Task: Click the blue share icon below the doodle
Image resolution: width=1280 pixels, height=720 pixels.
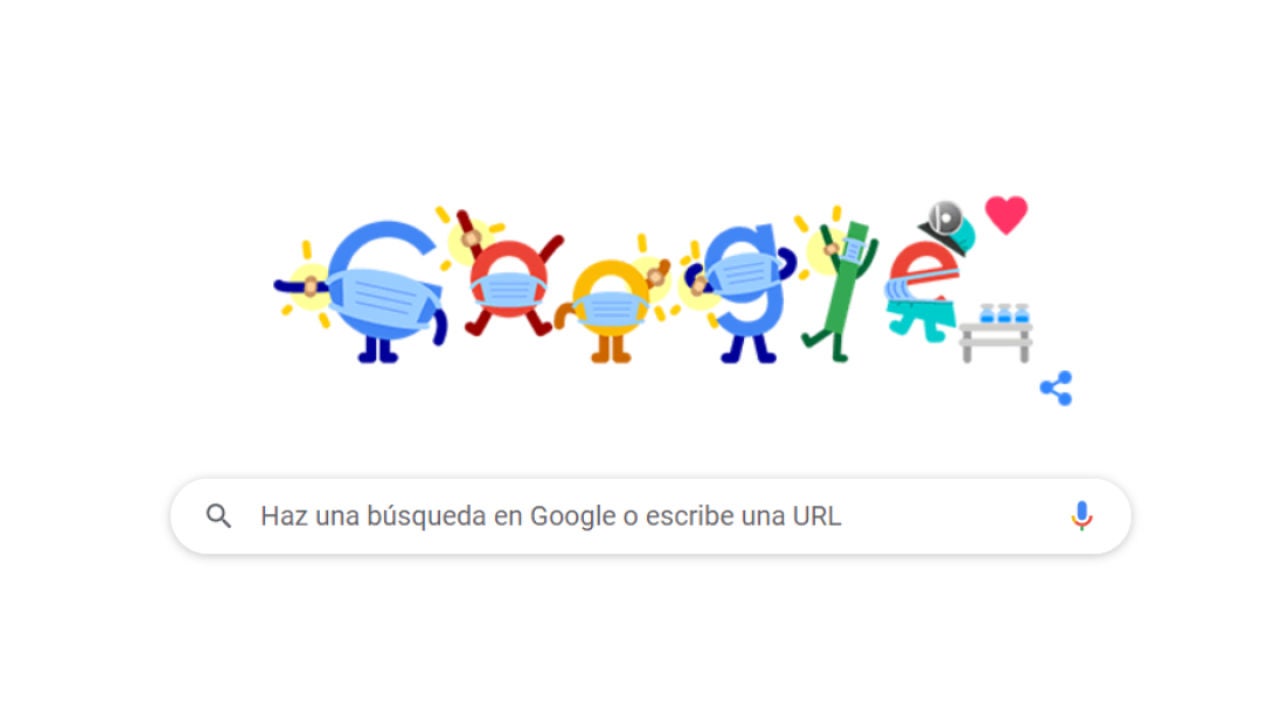Action: click(1056, 388)
